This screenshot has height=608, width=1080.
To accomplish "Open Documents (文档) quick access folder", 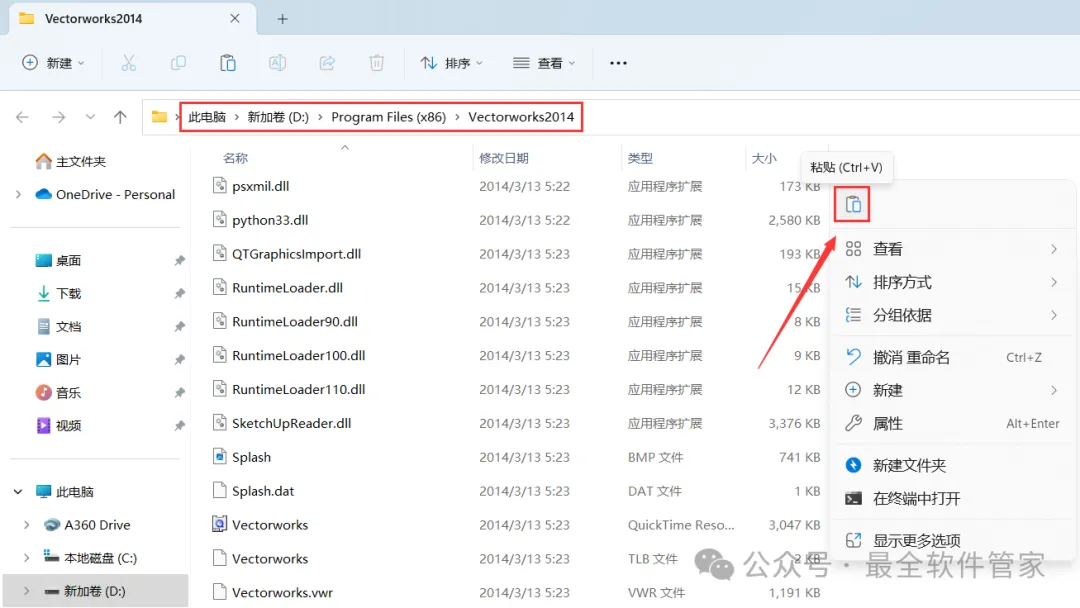I will click(59, 326).
